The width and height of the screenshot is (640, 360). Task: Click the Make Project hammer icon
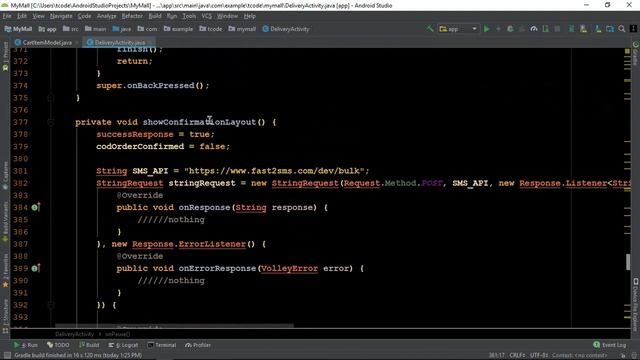pos(430,29)
